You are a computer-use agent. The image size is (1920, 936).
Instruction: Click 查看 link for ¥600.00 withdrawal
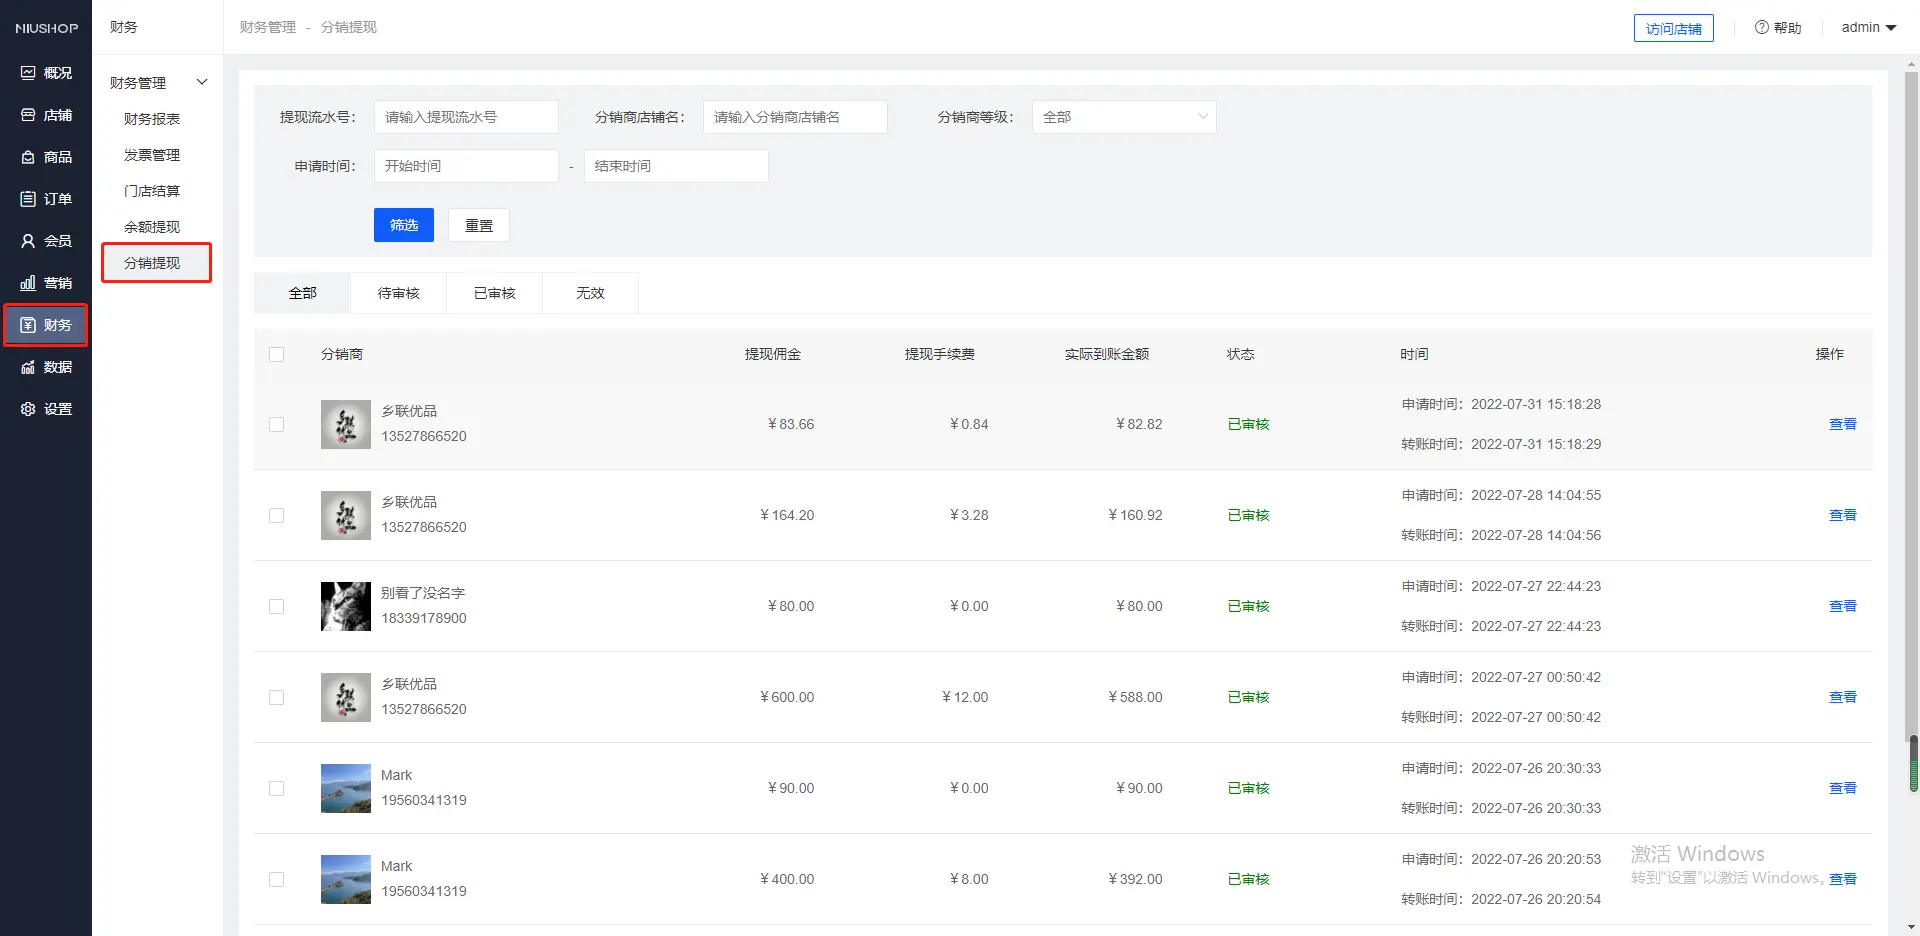click(1842, 697)
